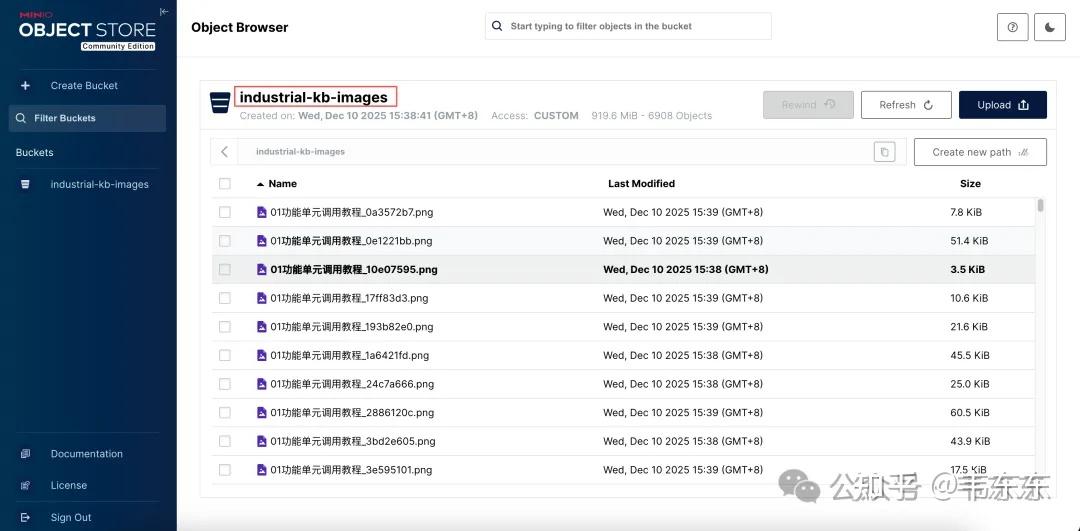The image size is (1080, 531).
Task: Click the search magnifier icon in the filter bar
Action: click(x=497, y=26)
